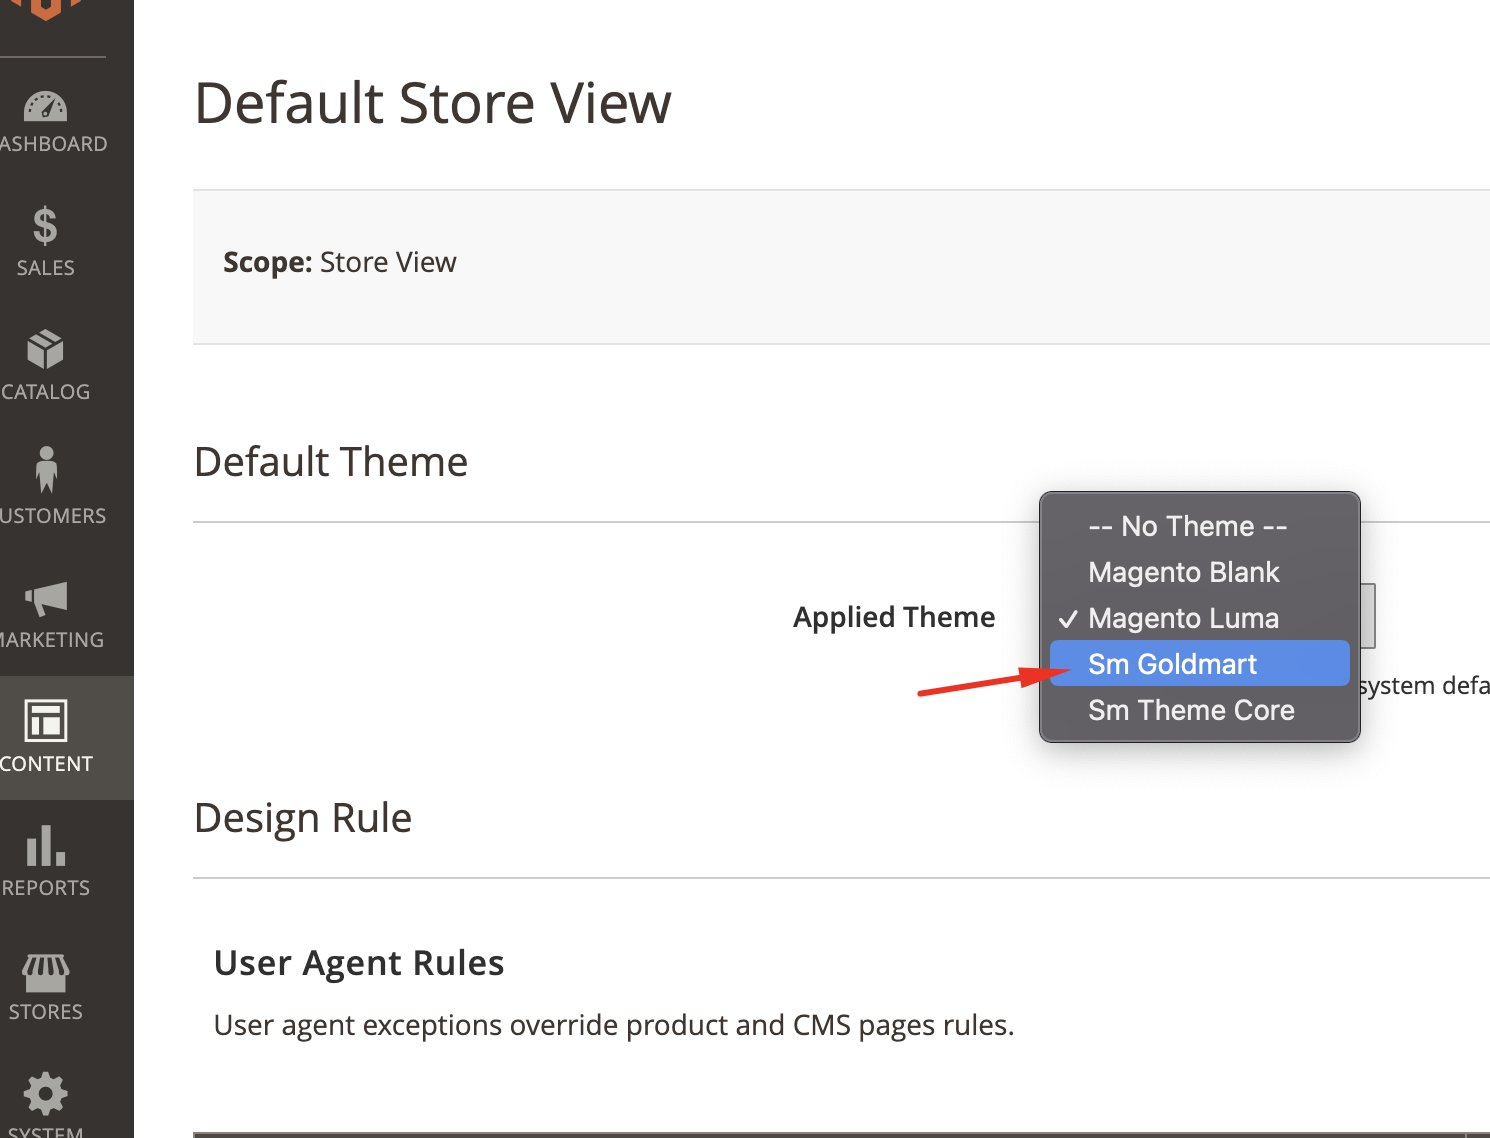The height and width of the screenshot is (1138, 1490).
Task: Click the Scope: Store View text
Action: [340, 262]
